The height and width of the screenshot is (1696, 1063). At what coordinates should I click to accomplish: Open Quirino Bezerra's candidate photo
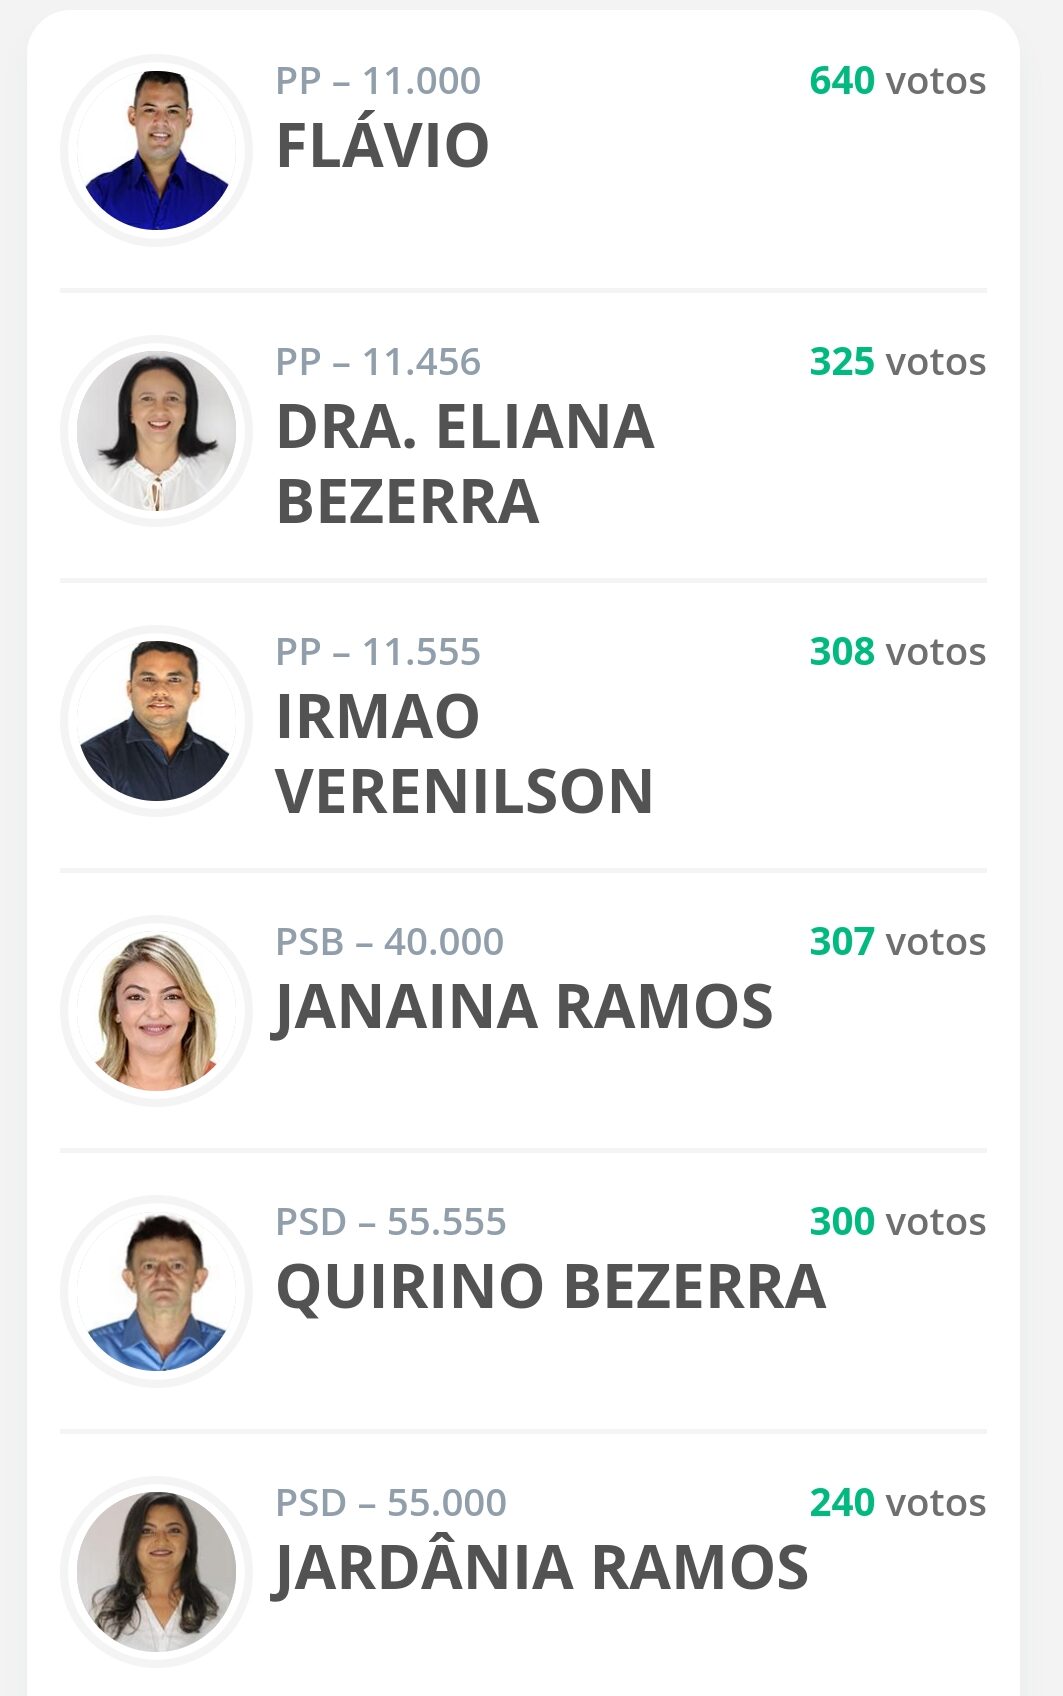click(156, 1291)
